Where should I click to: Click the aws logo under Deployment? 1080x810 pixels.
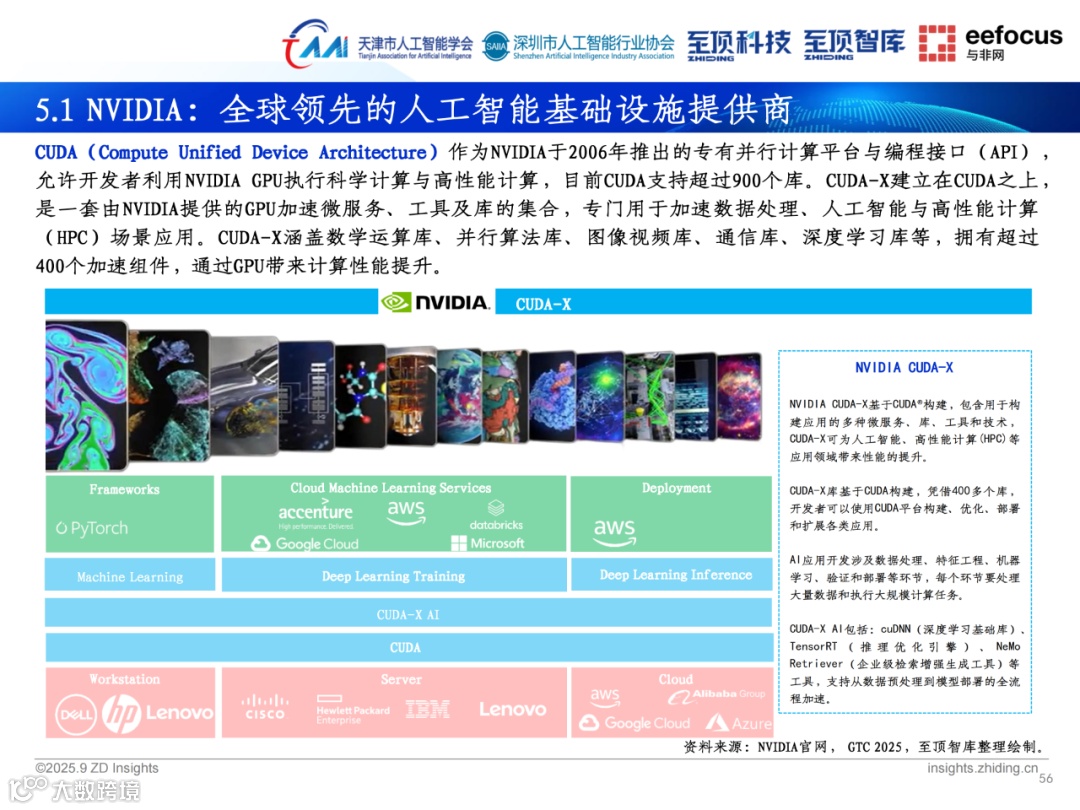pos(614,532)
